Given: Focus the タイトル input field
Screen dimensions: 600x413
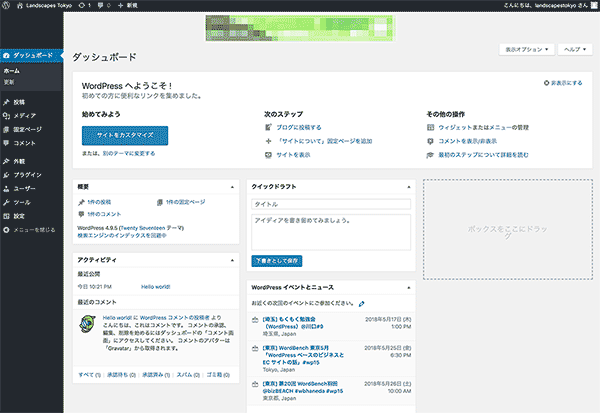Looking at the screenshot, I should 331,204.
